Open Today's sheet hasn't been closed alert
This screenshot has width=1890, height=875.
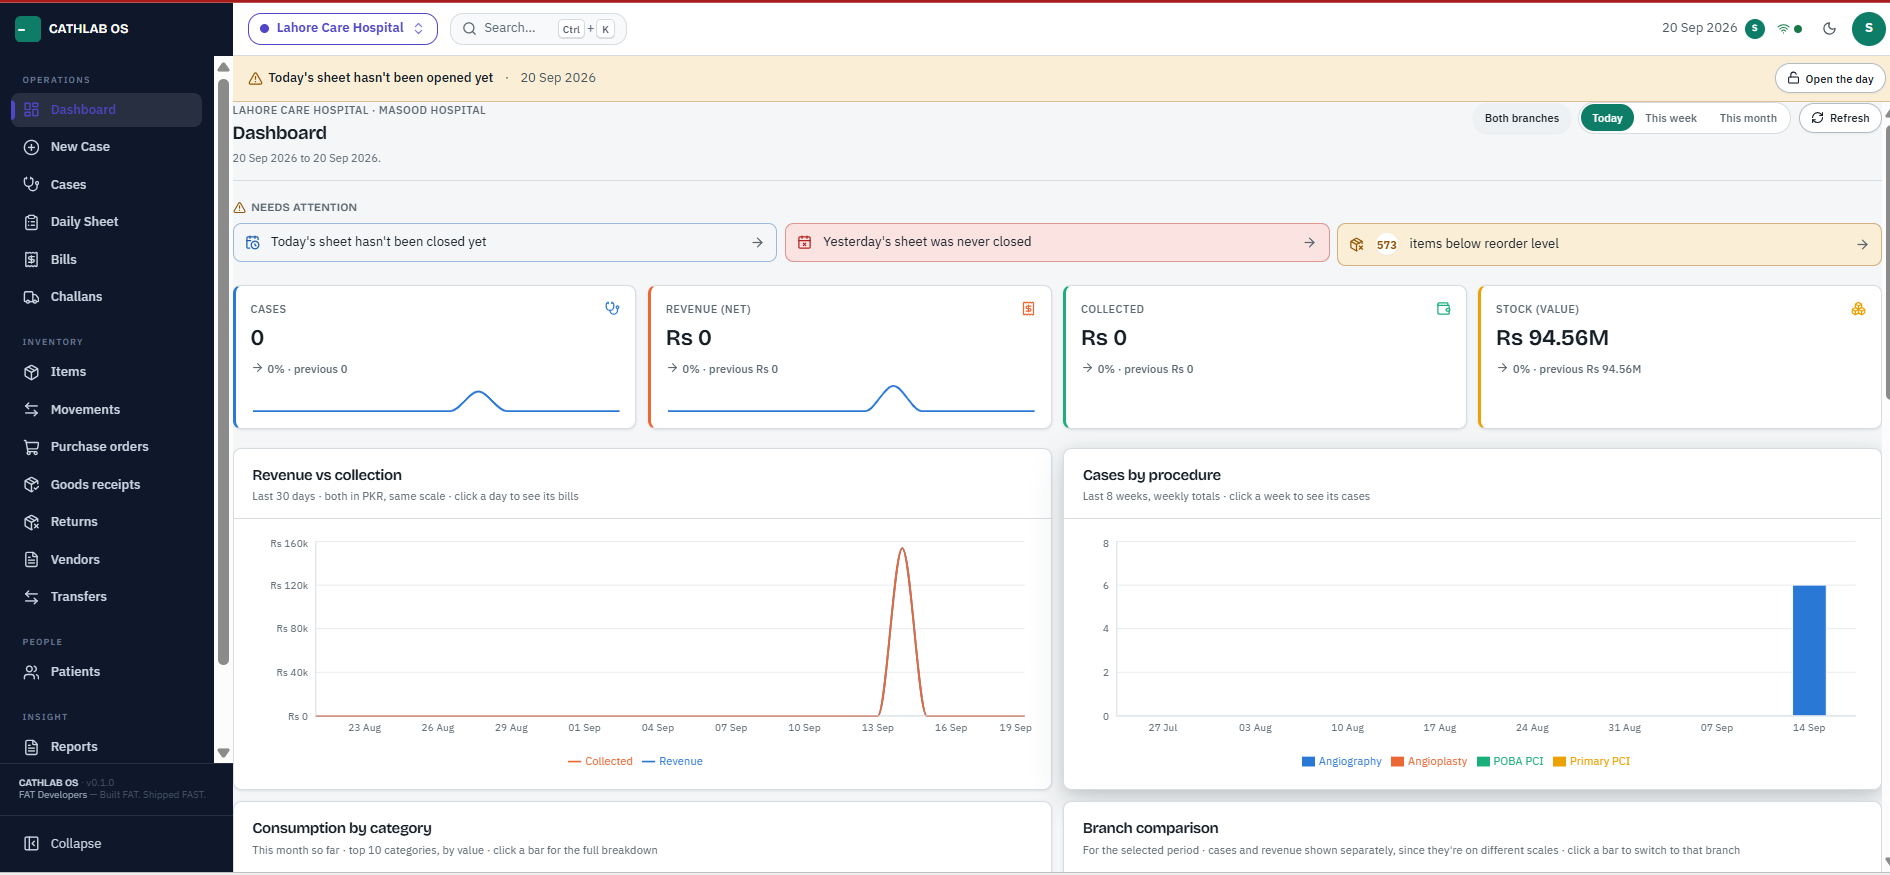[505, 242]
